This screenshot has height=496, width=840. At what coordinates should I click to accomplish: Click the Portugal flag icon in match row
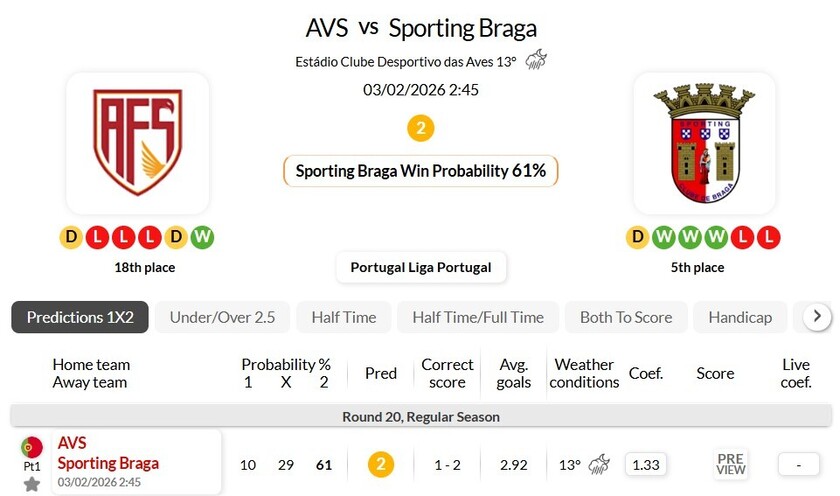(32, 447)
